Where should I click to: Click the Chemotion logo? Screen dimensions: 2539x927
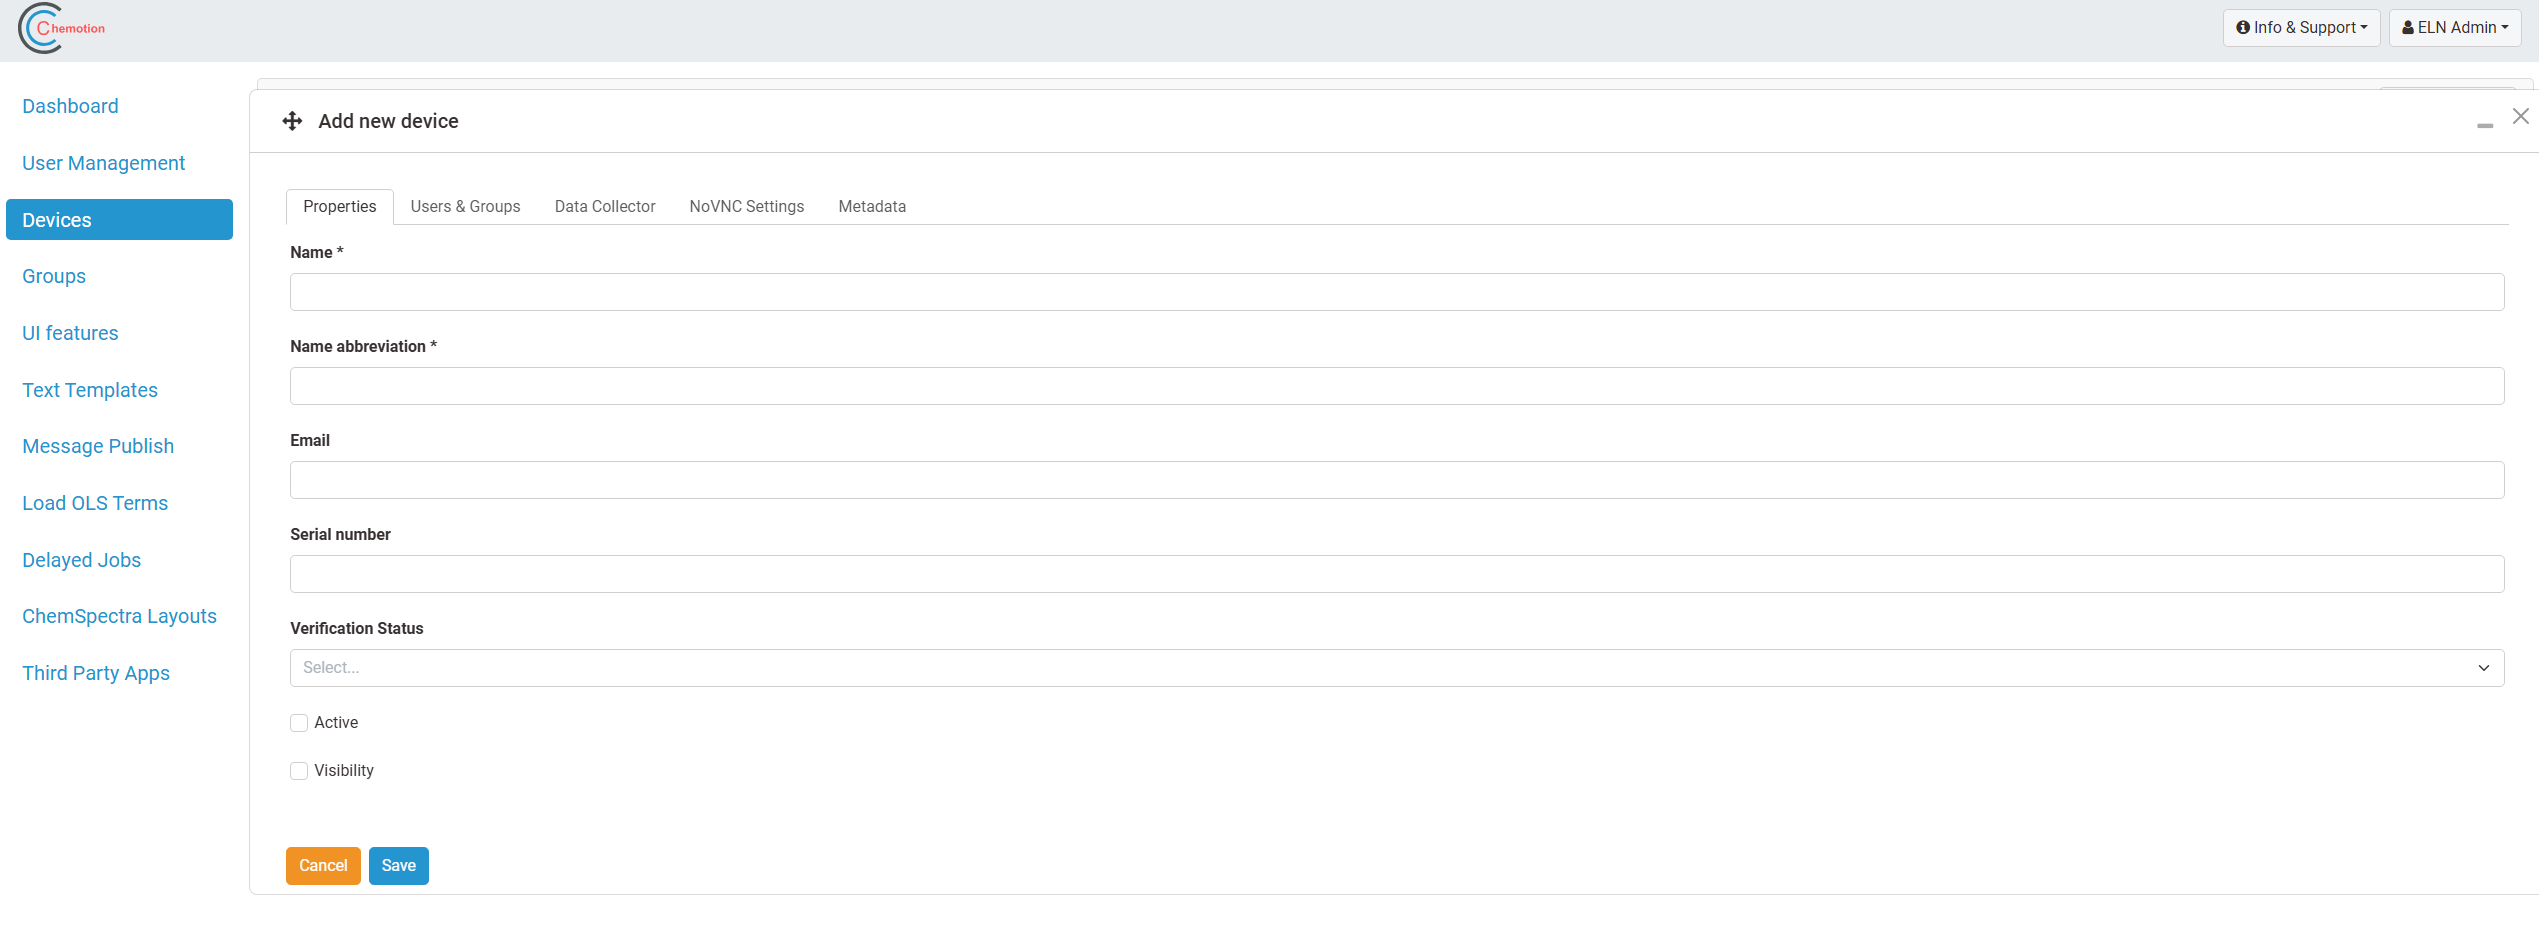pos(60,29)
